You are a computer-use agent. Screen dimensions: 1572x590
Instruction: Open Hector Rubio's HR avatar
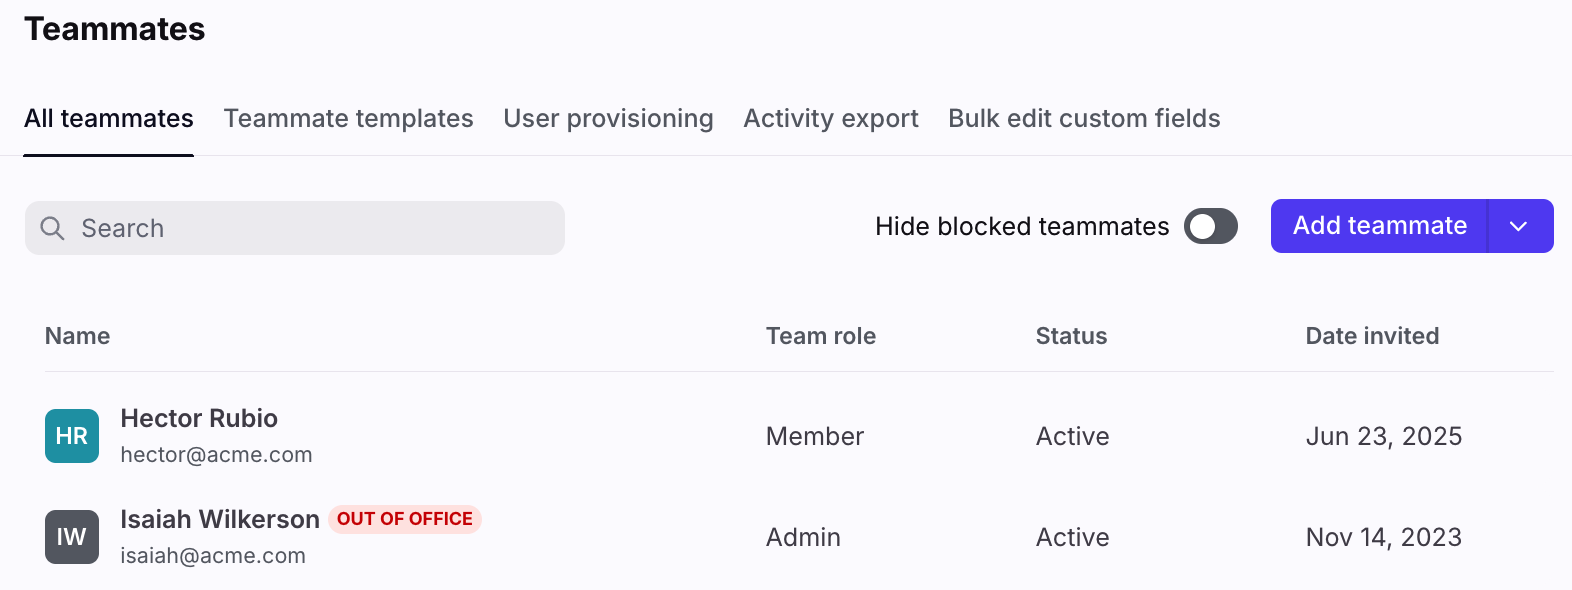tap(72, 436)
